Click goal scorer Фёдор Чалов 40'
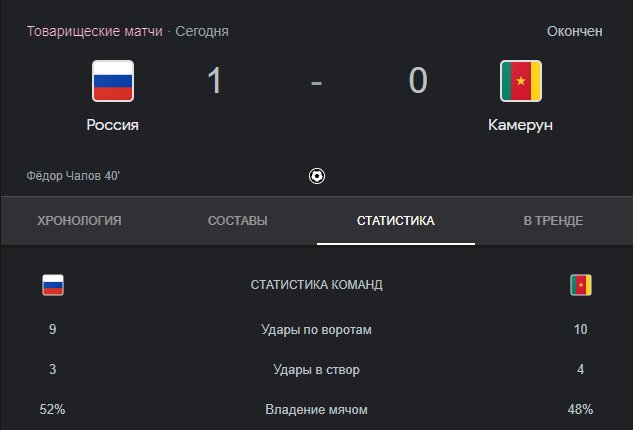 point(73,176)
